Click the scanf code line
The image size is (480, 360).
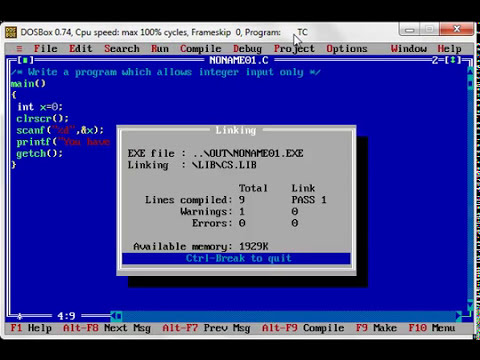pyautogui.click(x=60, y=130)
